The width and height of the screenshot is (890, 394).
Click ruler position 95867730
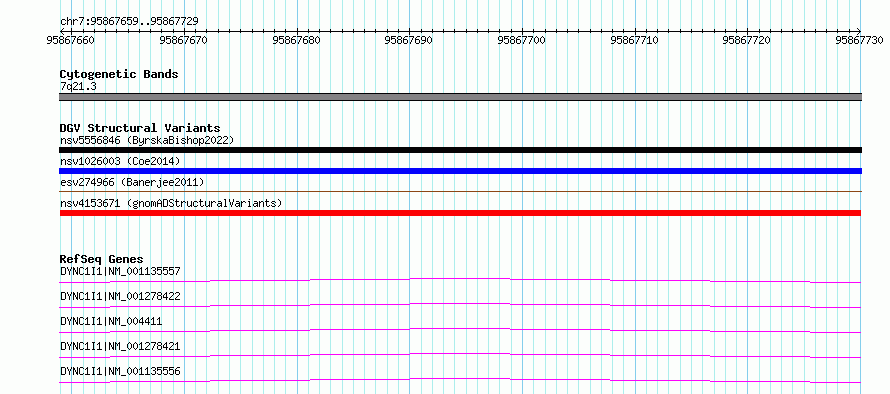click(x=859, y=40)
